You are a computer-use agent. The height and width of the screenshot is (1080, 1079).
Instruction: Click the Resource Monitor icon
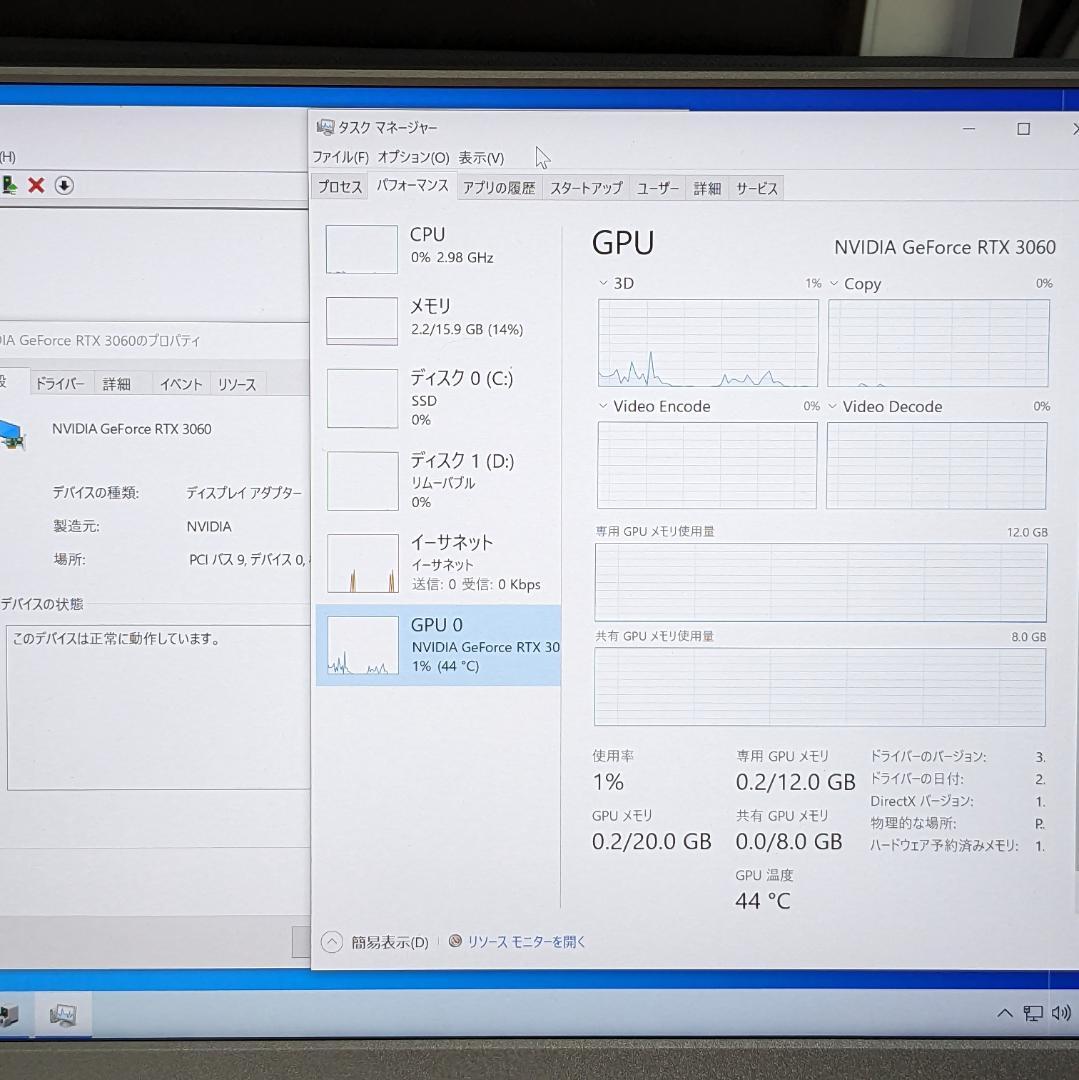[x=455, y=941]
